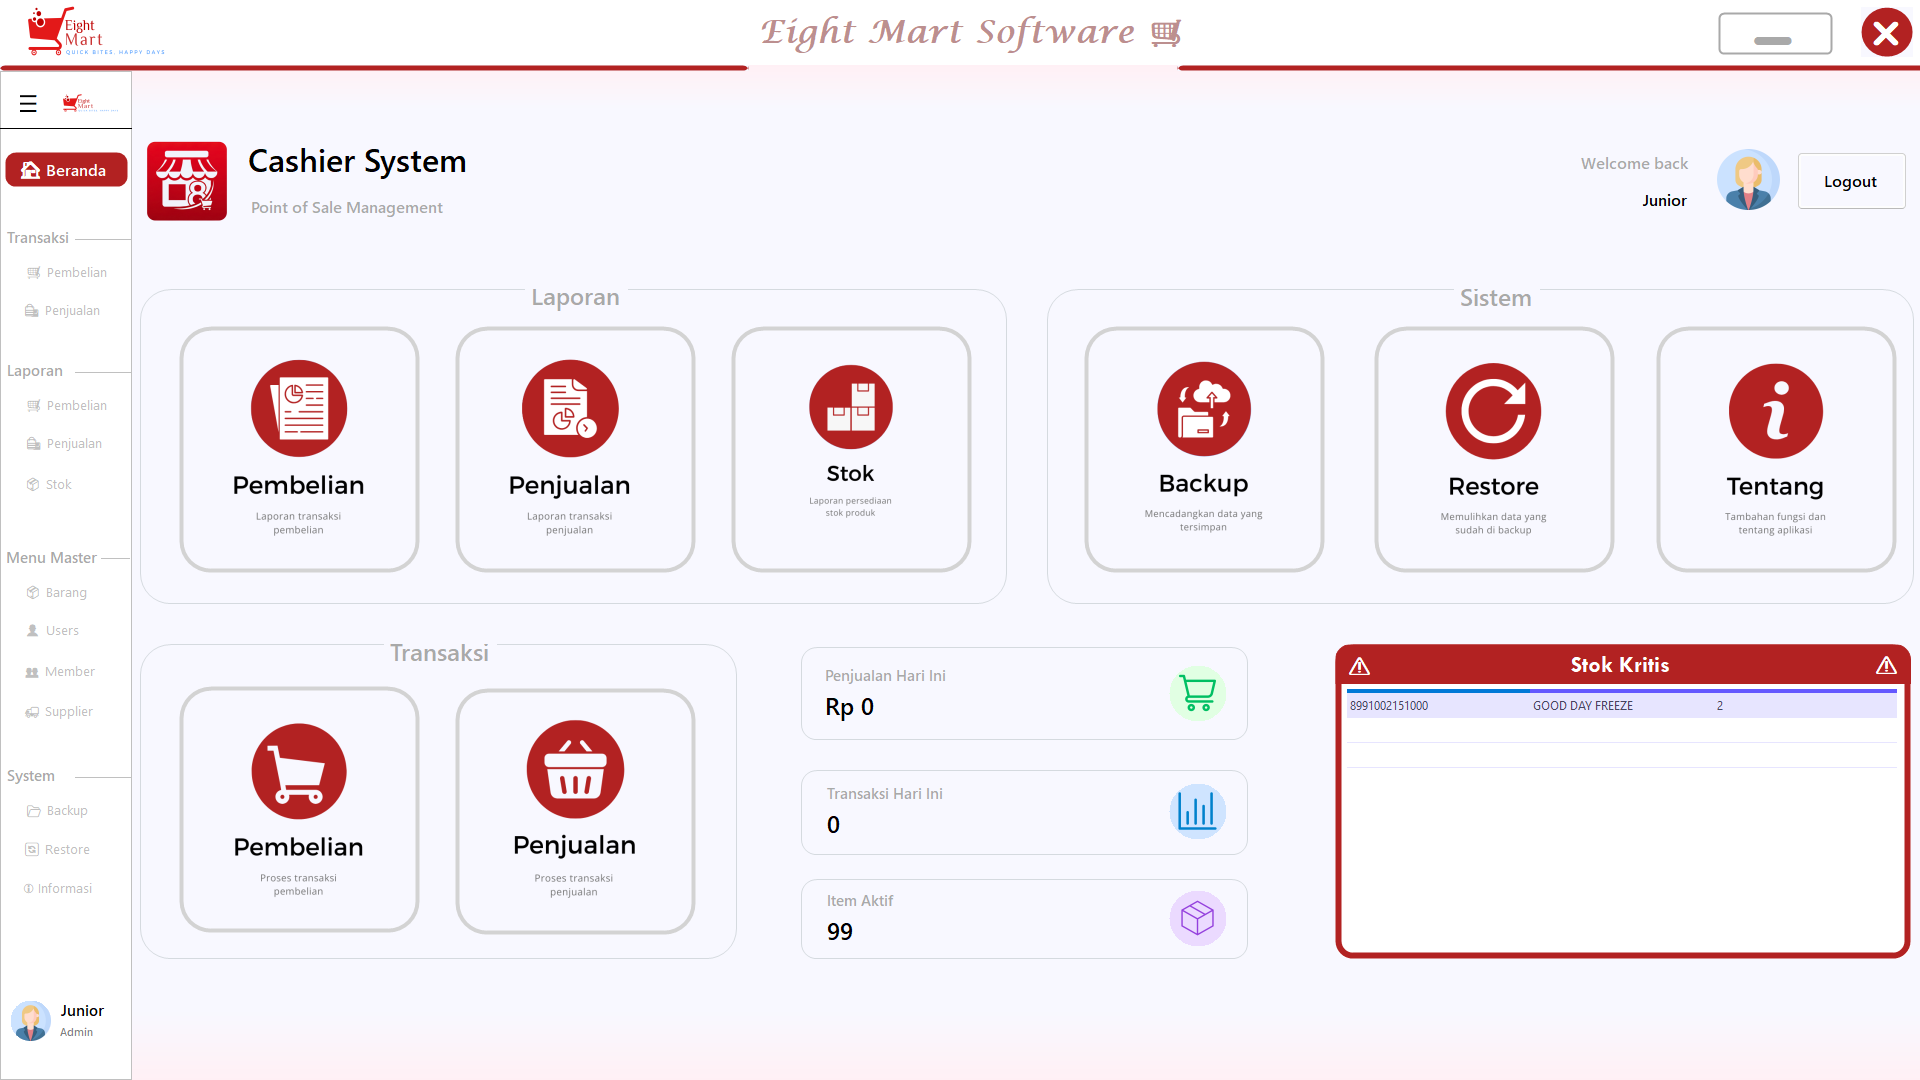1920x1080 pixels.
Task: Select Beranda in the sidebar
Action: 66,170
